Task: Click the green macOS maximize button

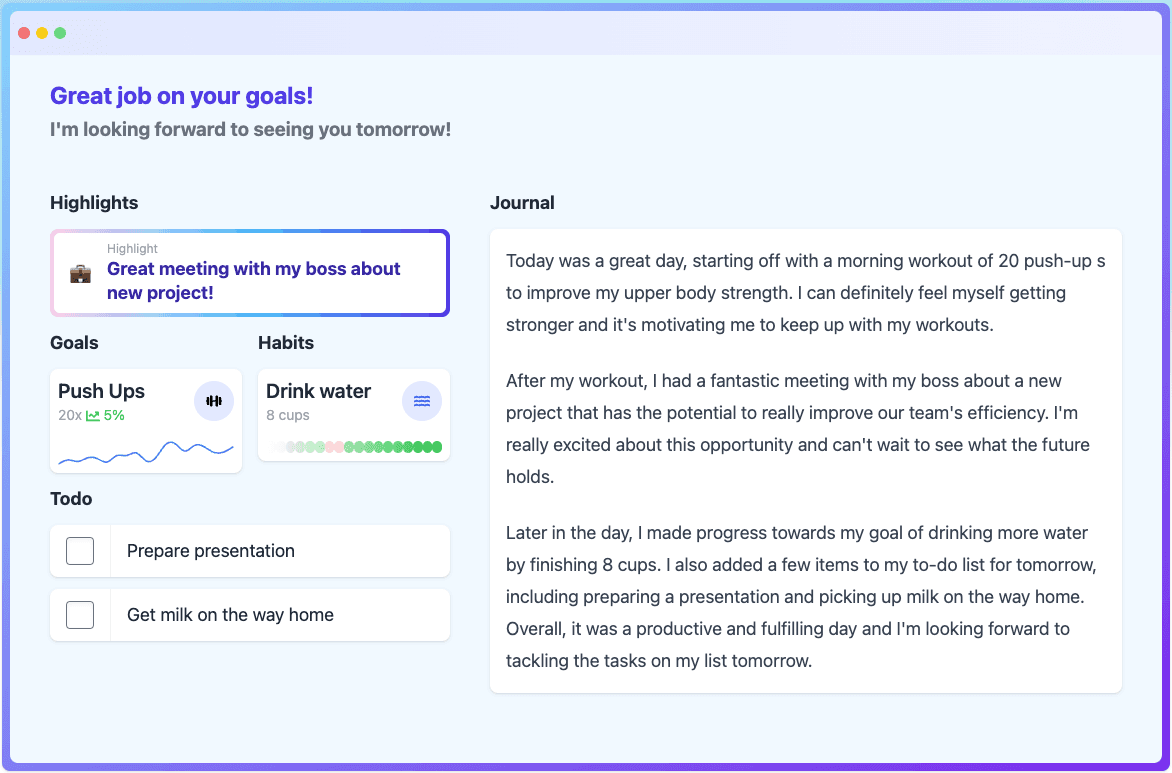Action: pyautogui.click(x=60, y=33)
